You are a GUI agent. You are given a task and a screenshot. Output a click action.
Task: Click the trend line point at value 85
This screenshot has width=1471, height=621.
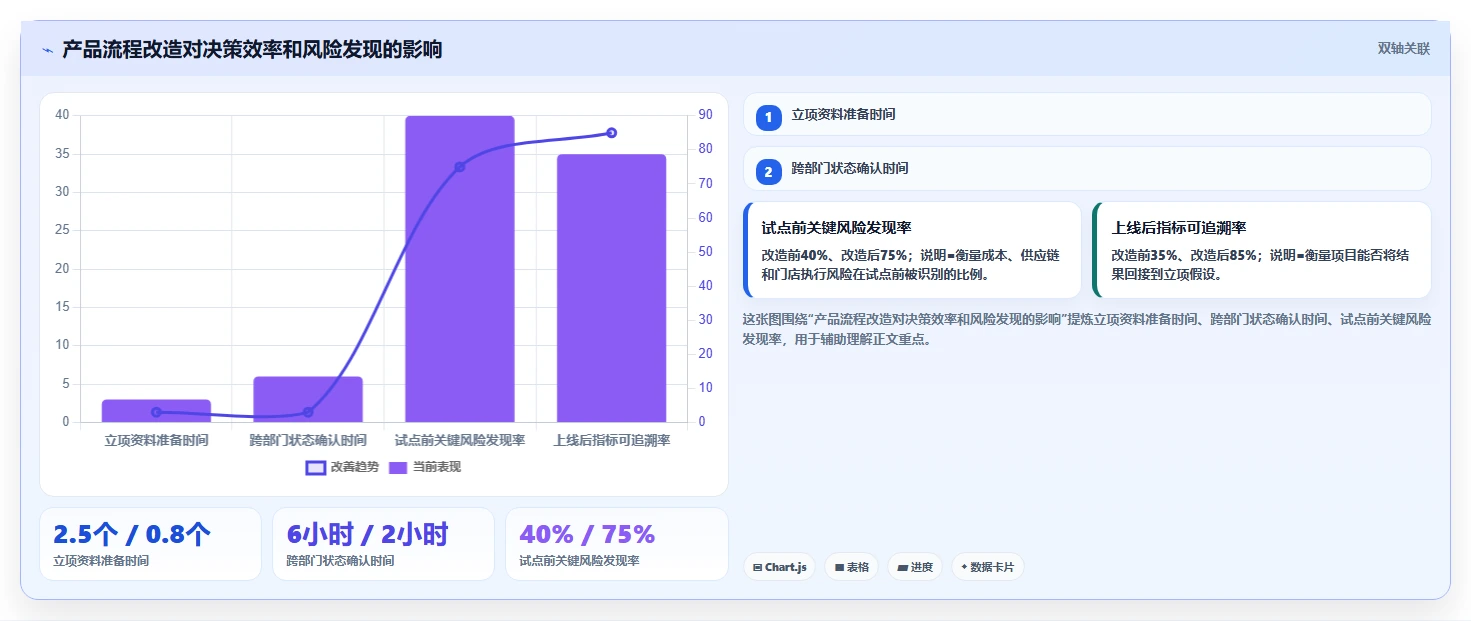point(611,133)
